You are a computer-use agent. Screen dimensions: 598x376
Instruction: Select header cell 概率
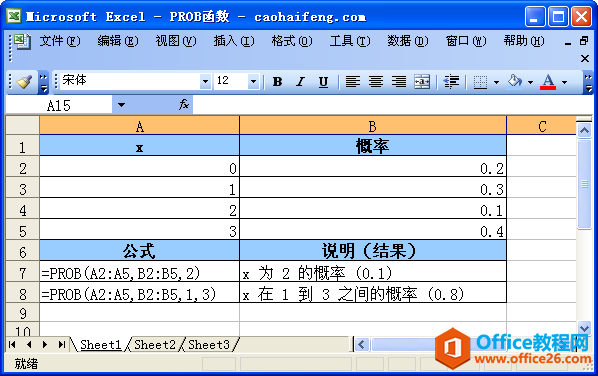click(373, 146)
